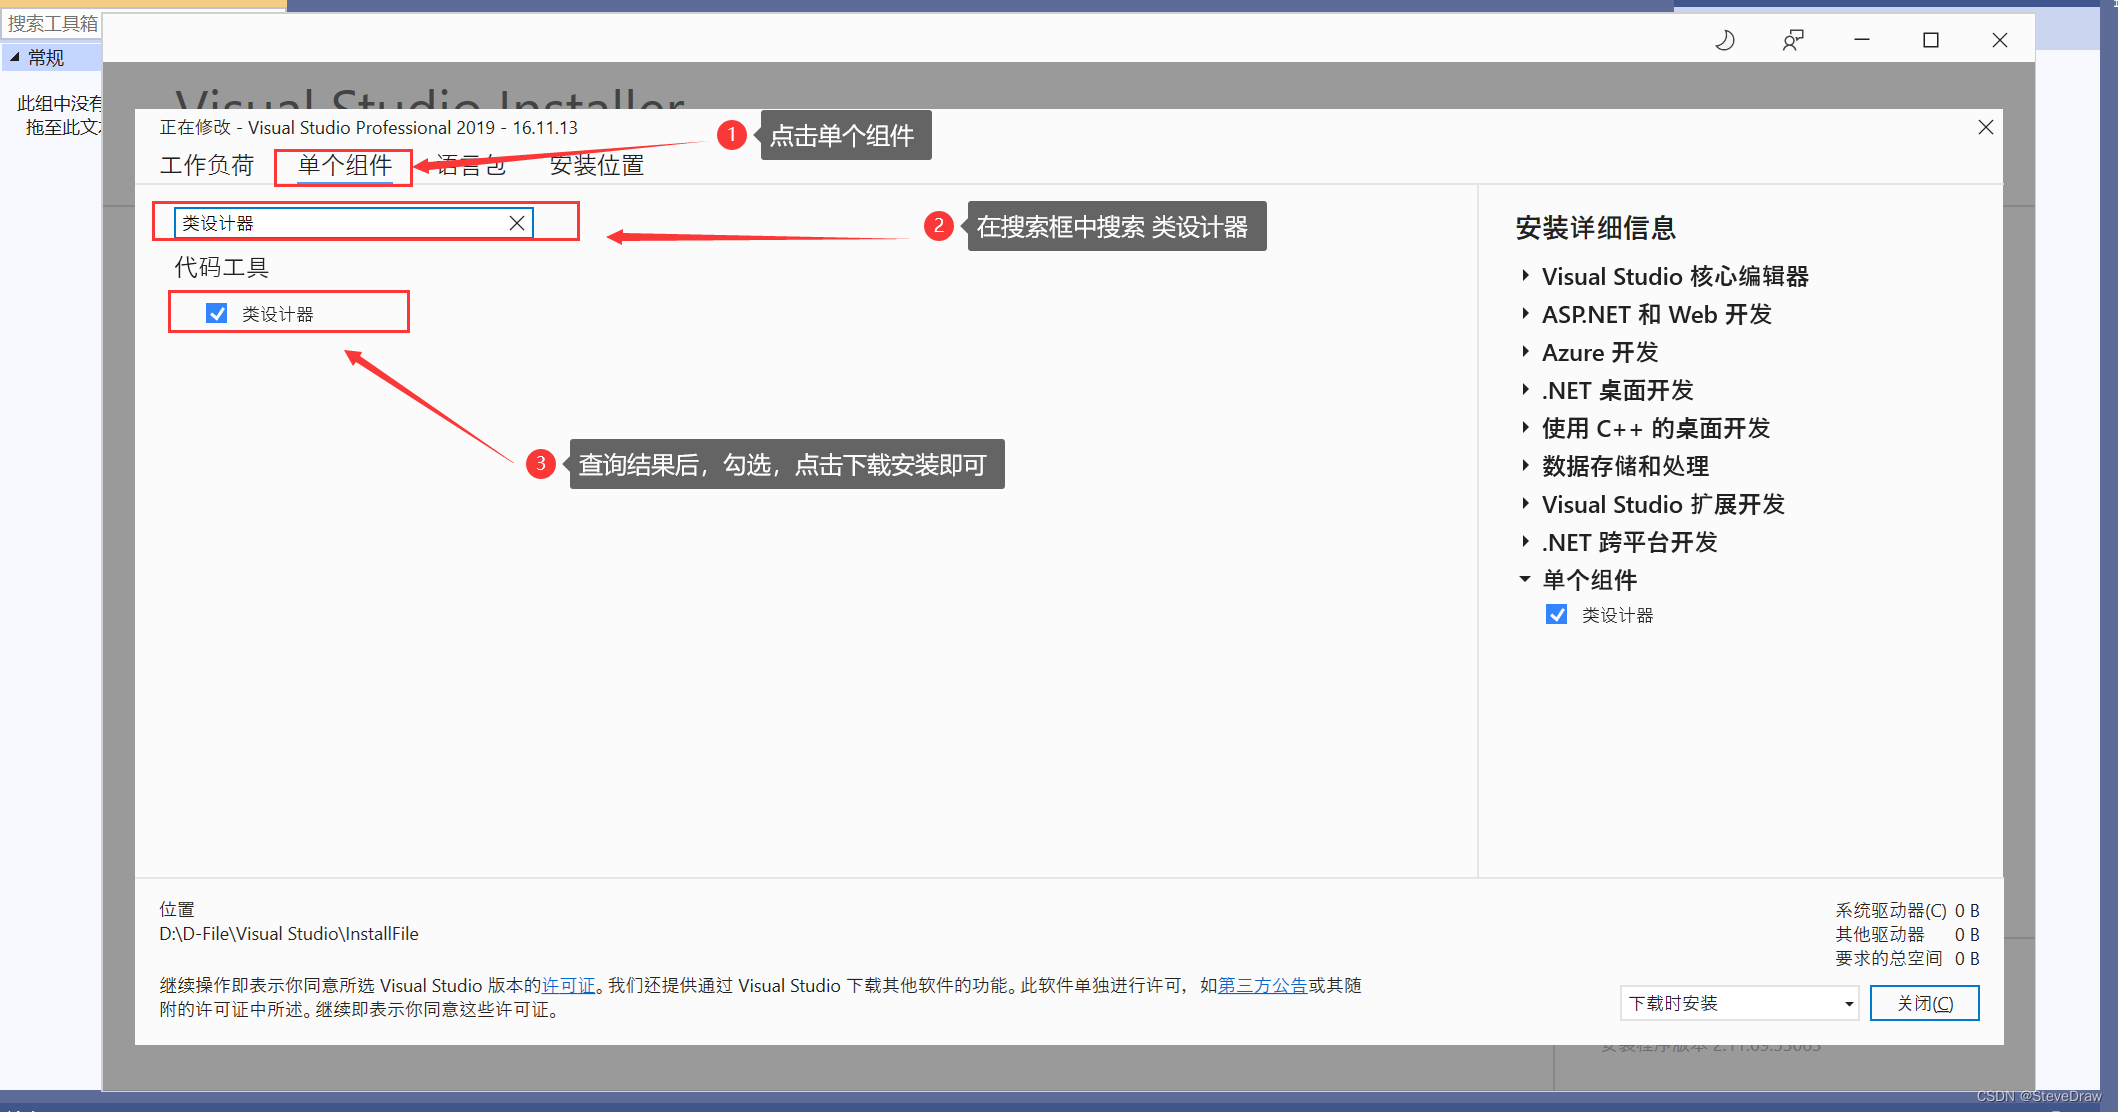
Task: Switch to 工作负荷 tab
Action: coord(207,165)
